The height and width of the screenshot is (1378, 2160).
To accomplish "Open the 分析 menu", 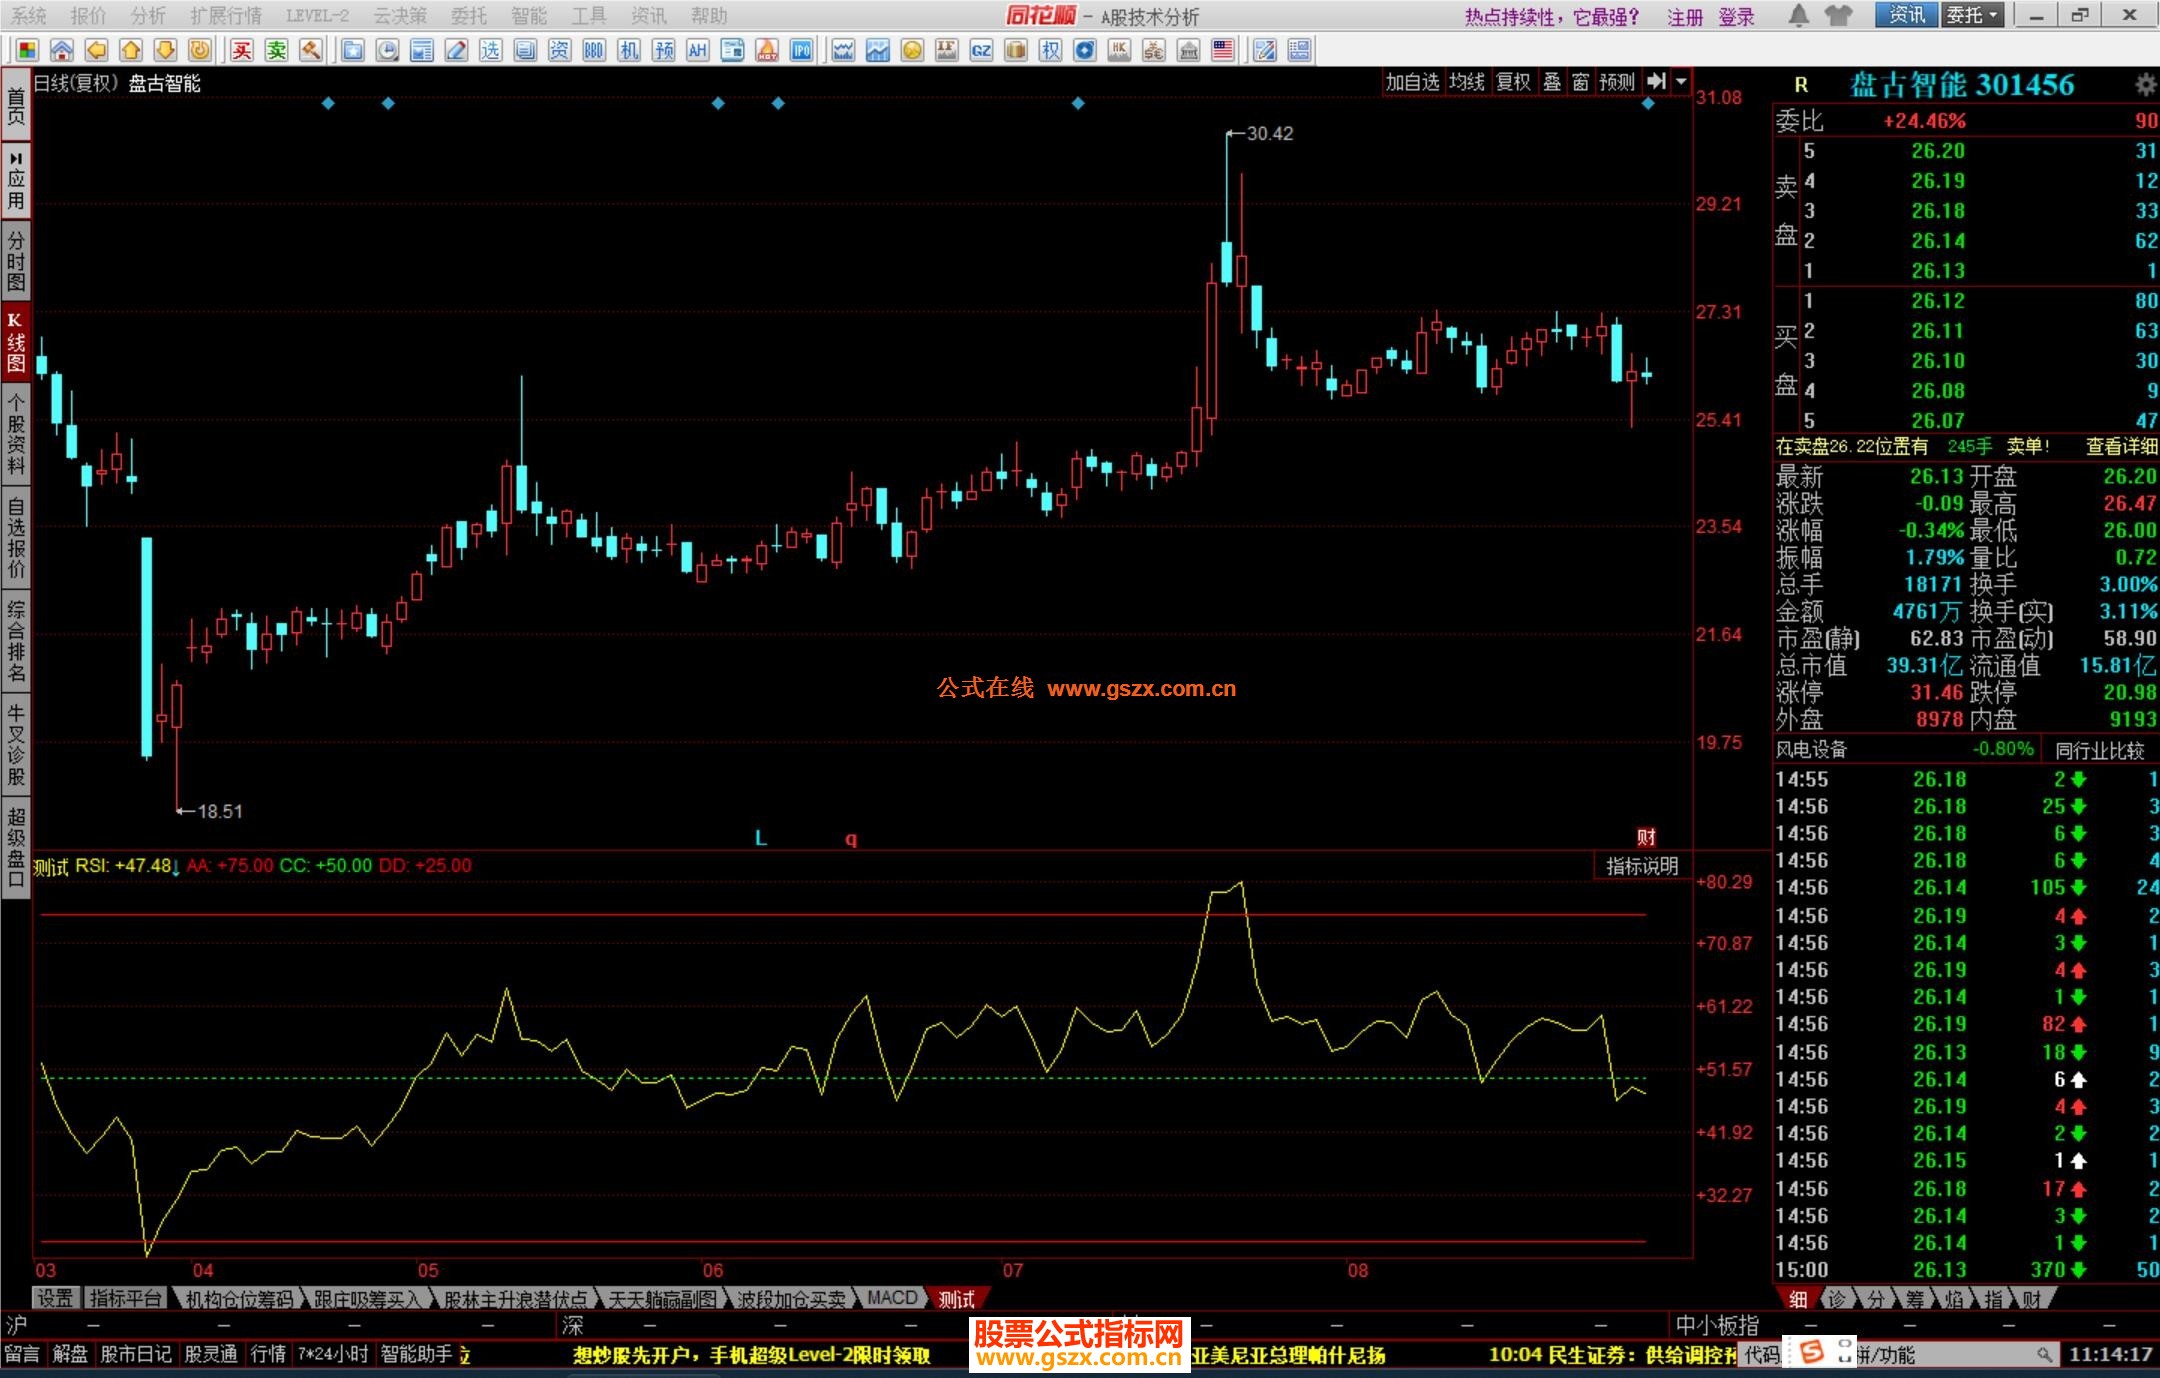I will [x=148, y=16].
